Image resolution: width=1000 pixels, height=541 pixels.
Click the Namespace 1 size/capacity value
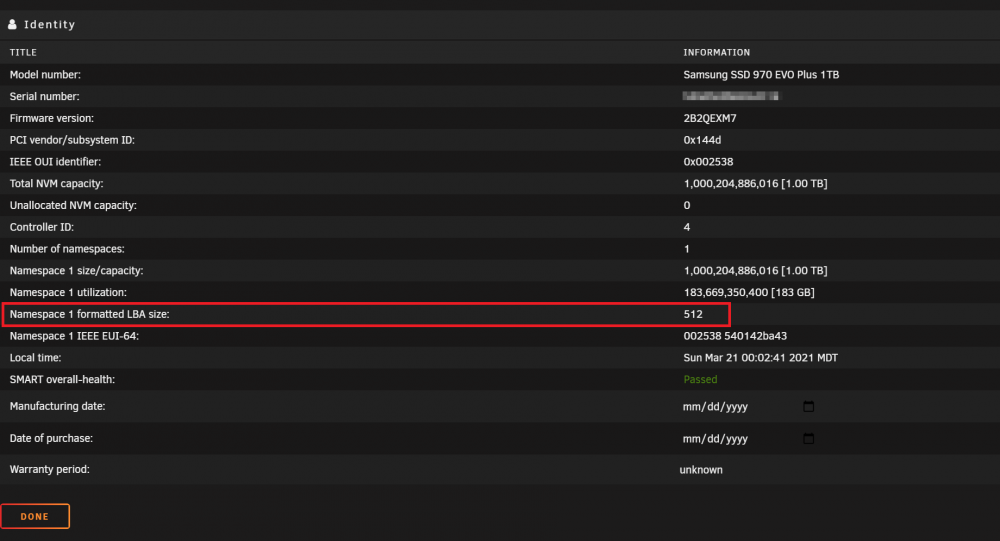coord(755,270)
